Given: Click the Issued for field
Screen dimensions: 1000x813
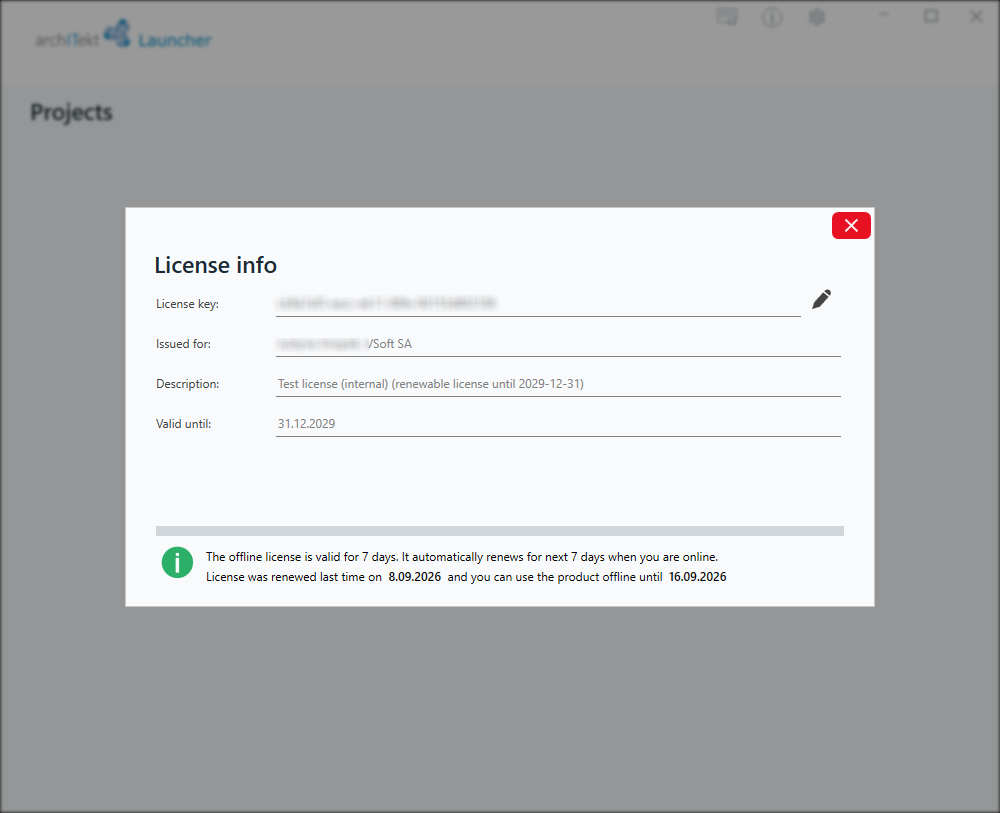Looking at the screenshot, I should [x=558, y=344].
